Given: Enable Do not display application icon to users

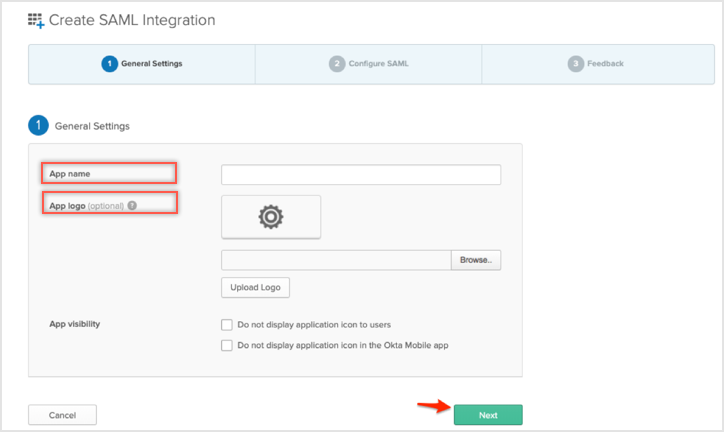Looking at the screenshot, I should (226, 325).
